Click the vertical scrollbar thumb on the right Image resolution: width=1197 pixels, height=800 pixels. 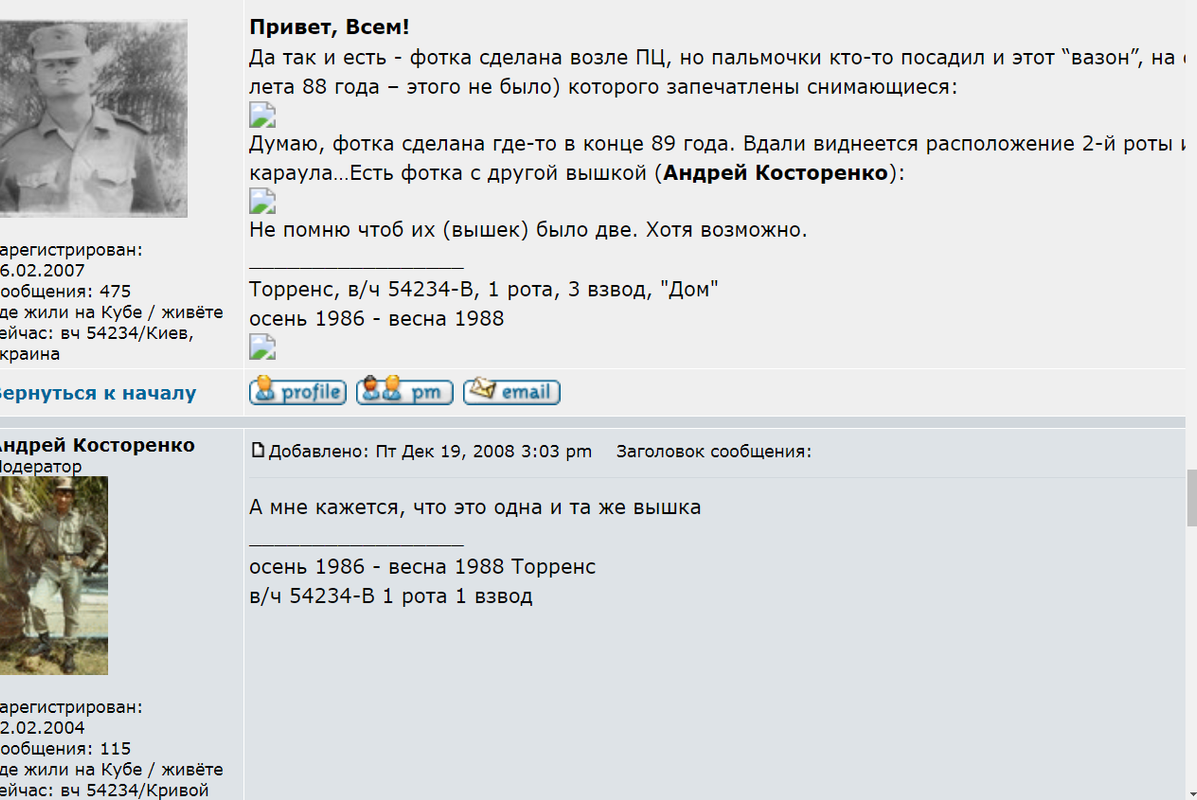1192,498
